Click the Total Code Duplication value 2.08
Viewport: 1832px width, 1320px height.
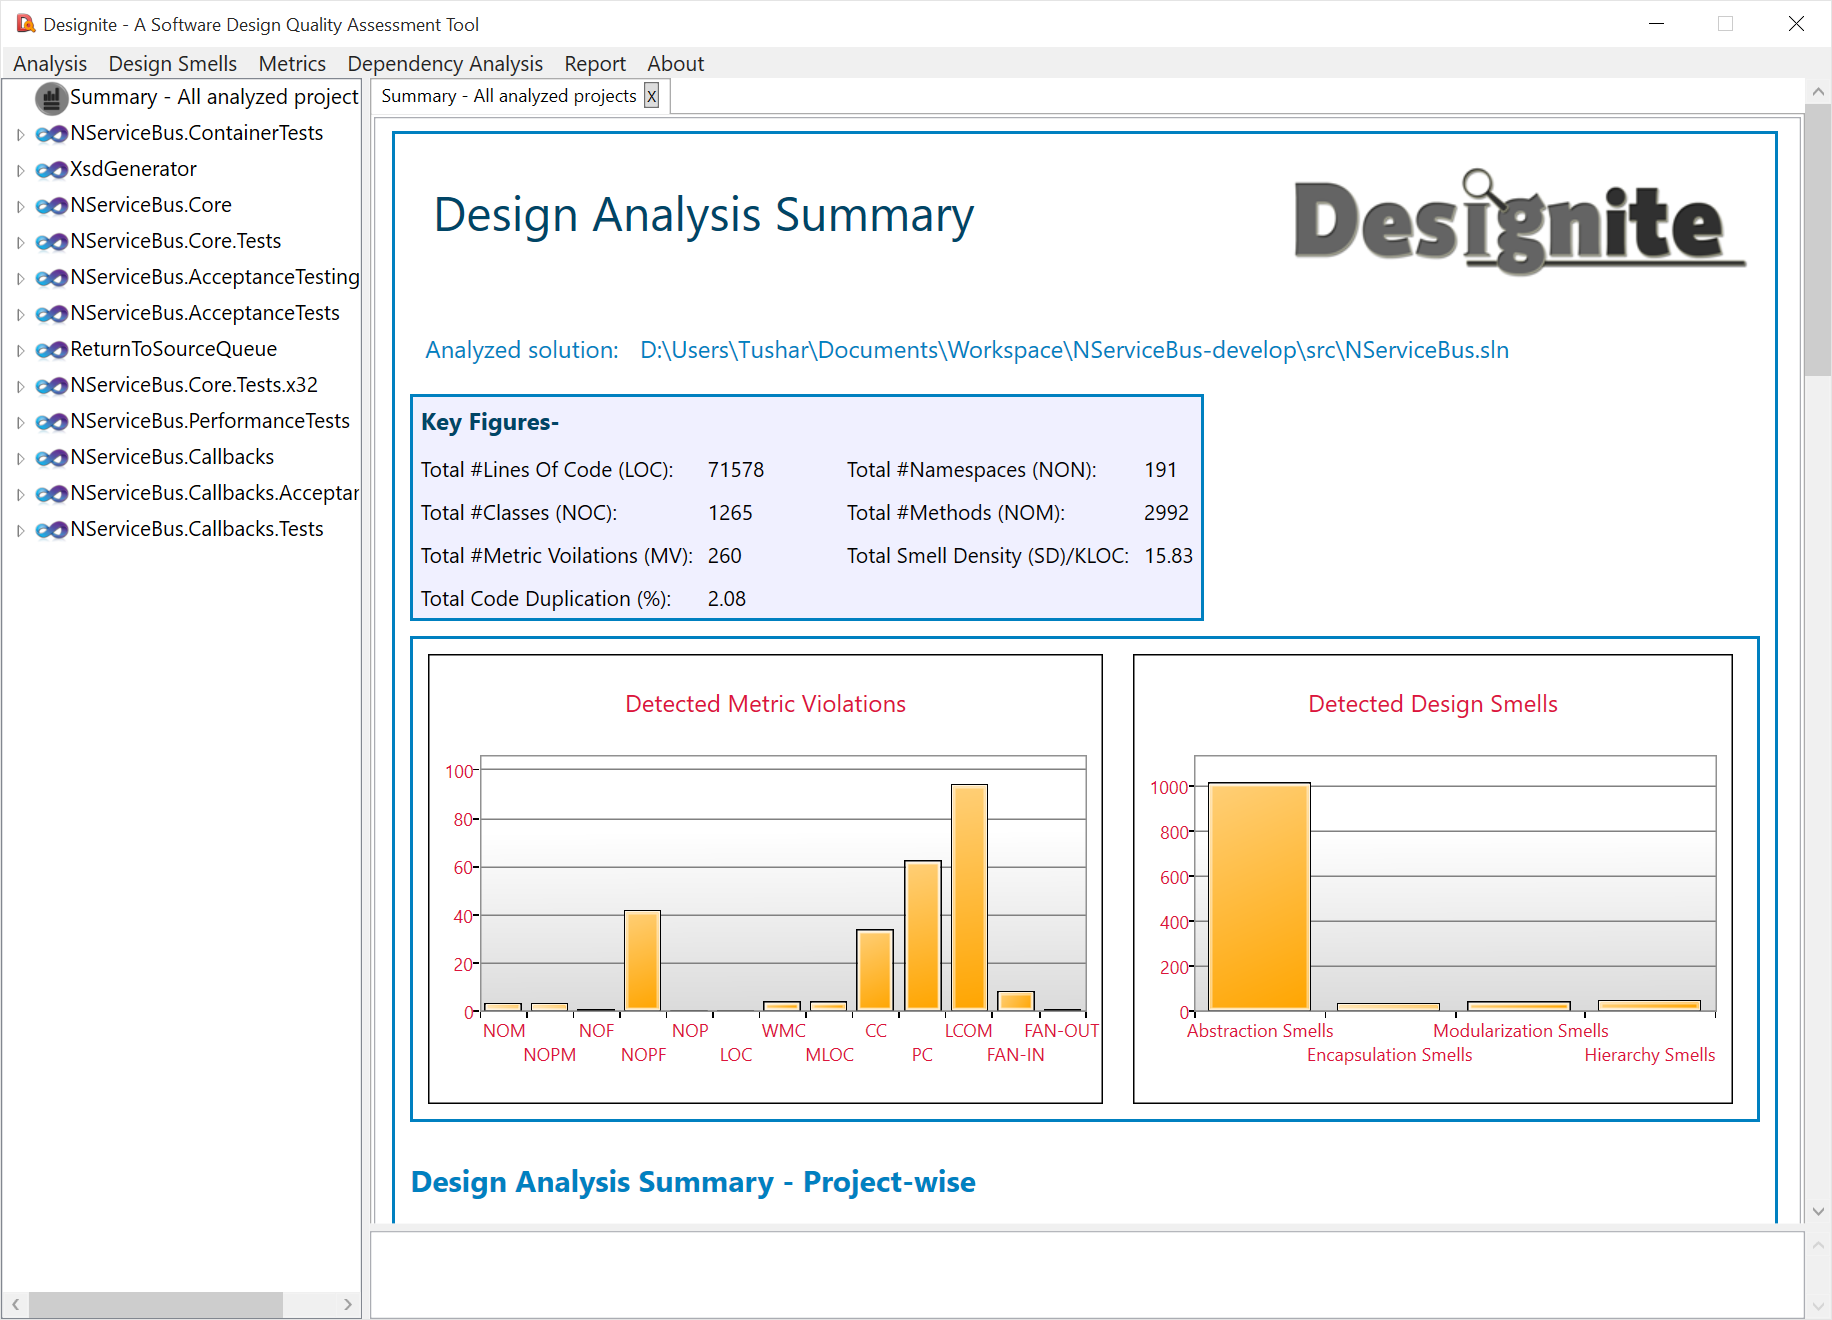(x=727, y=599)
